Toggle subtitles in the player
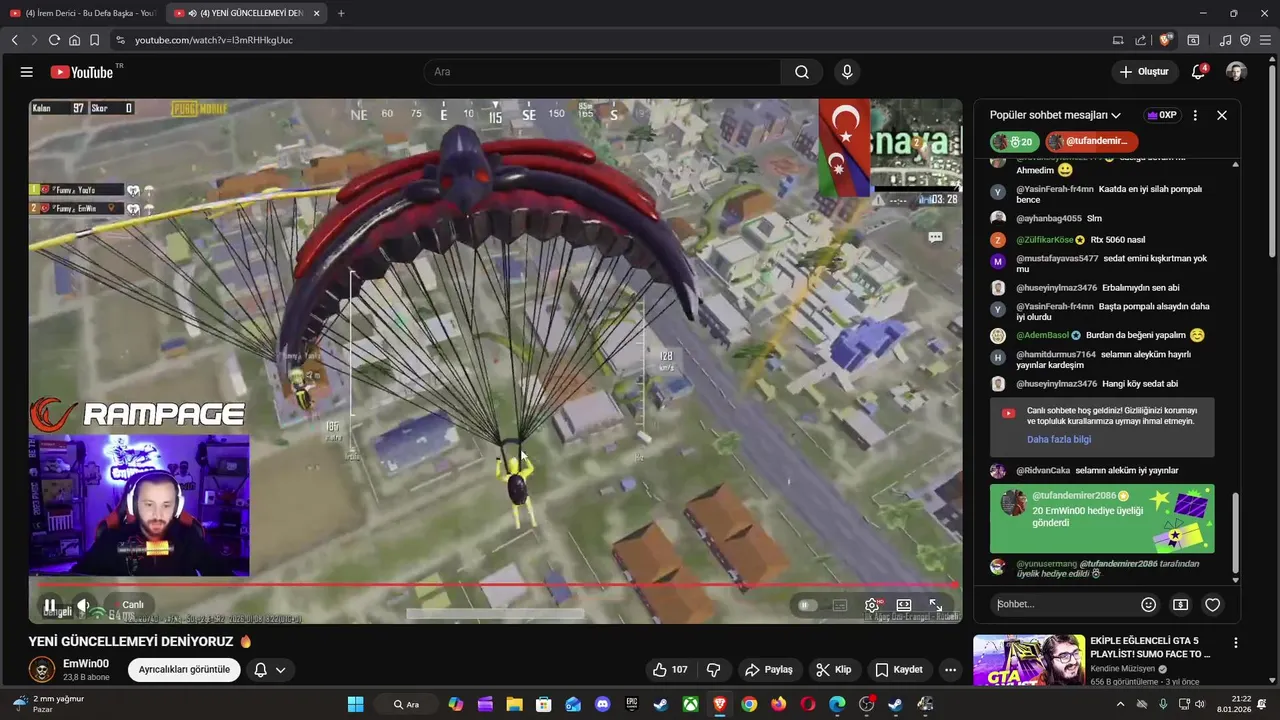Screen dimensions: 1280x720 (840, 605)
